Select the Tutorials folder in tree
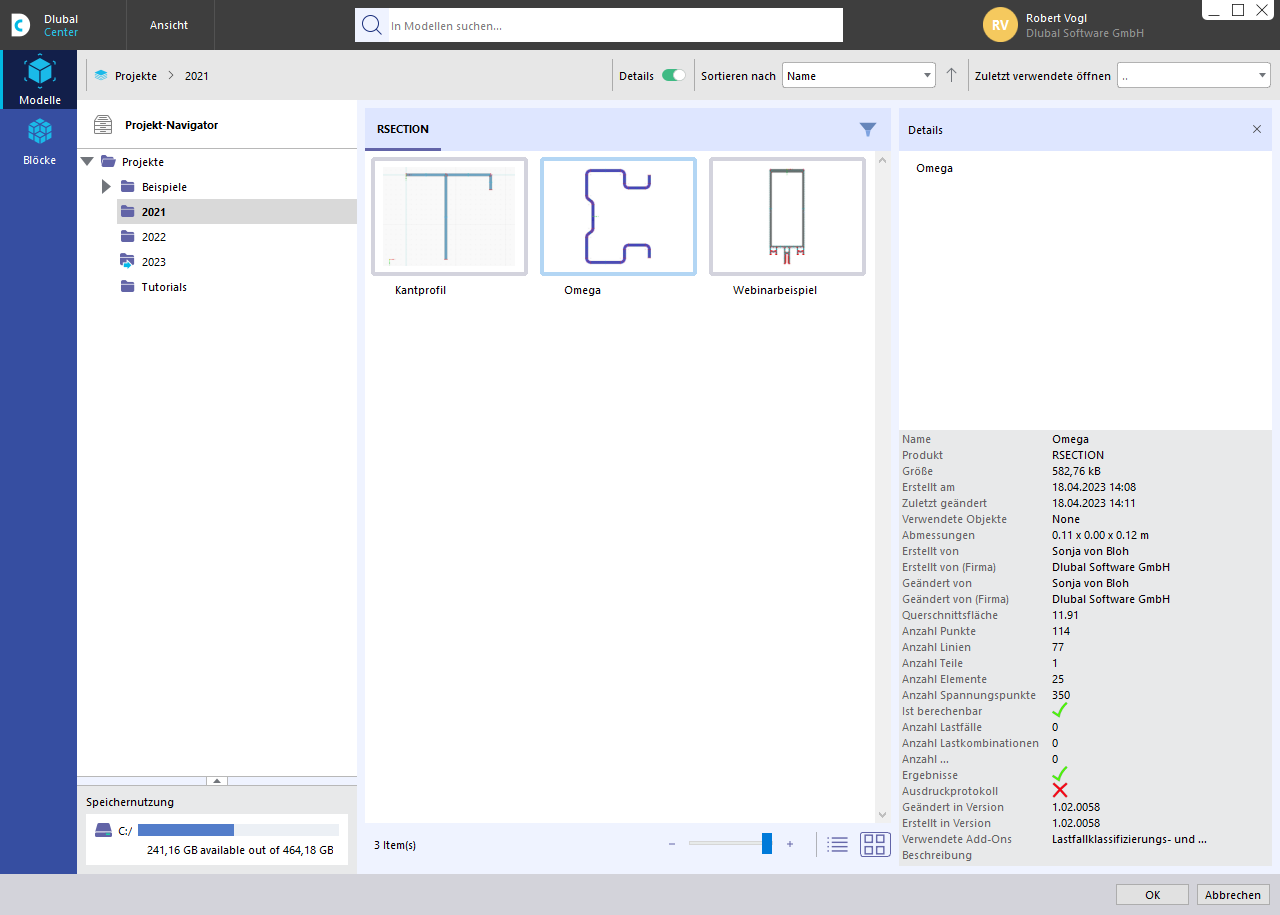 click(x=164, y=287)
